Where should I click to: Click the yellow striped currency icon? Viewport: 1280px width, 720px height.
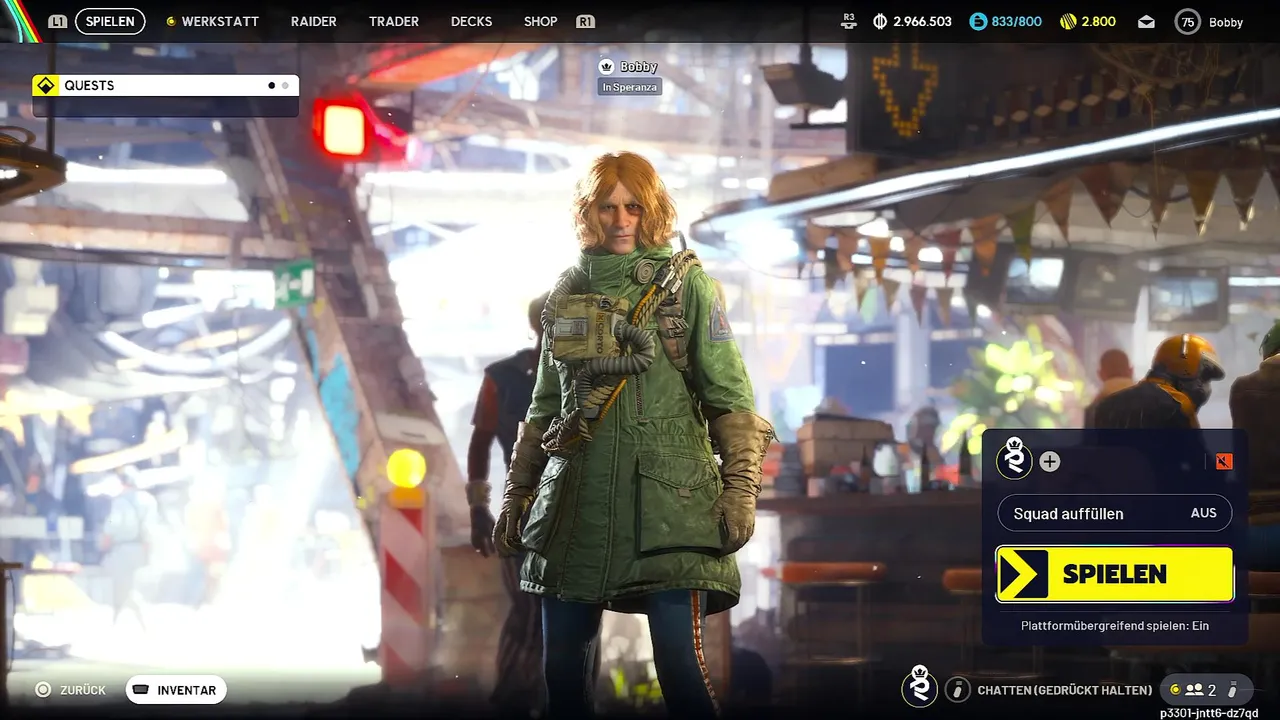1068,21
